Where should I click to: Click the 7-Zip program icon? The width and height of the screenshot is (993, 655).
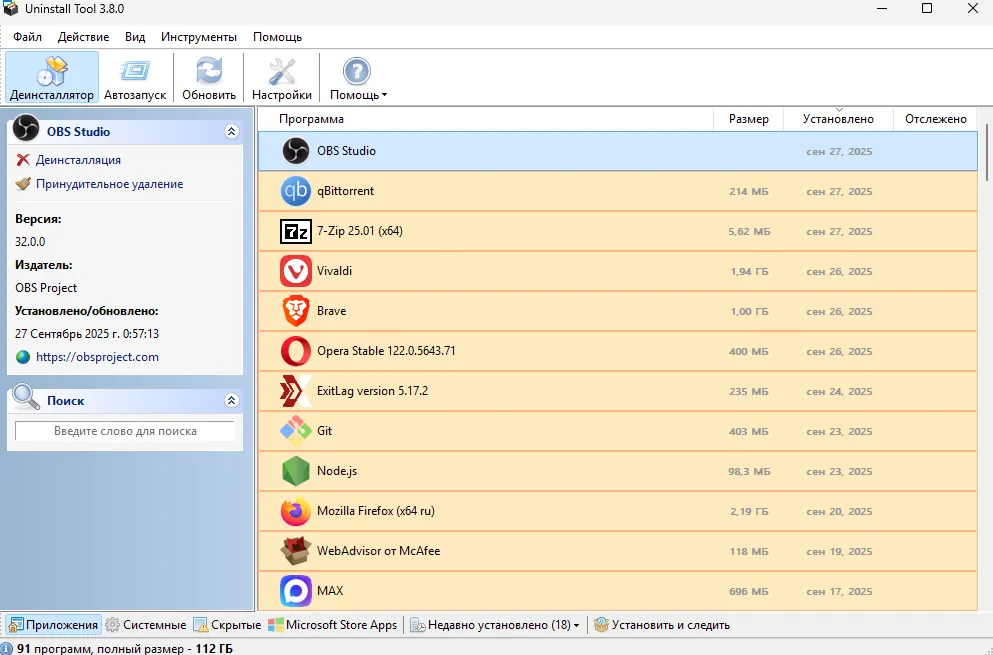pos(296,231)
